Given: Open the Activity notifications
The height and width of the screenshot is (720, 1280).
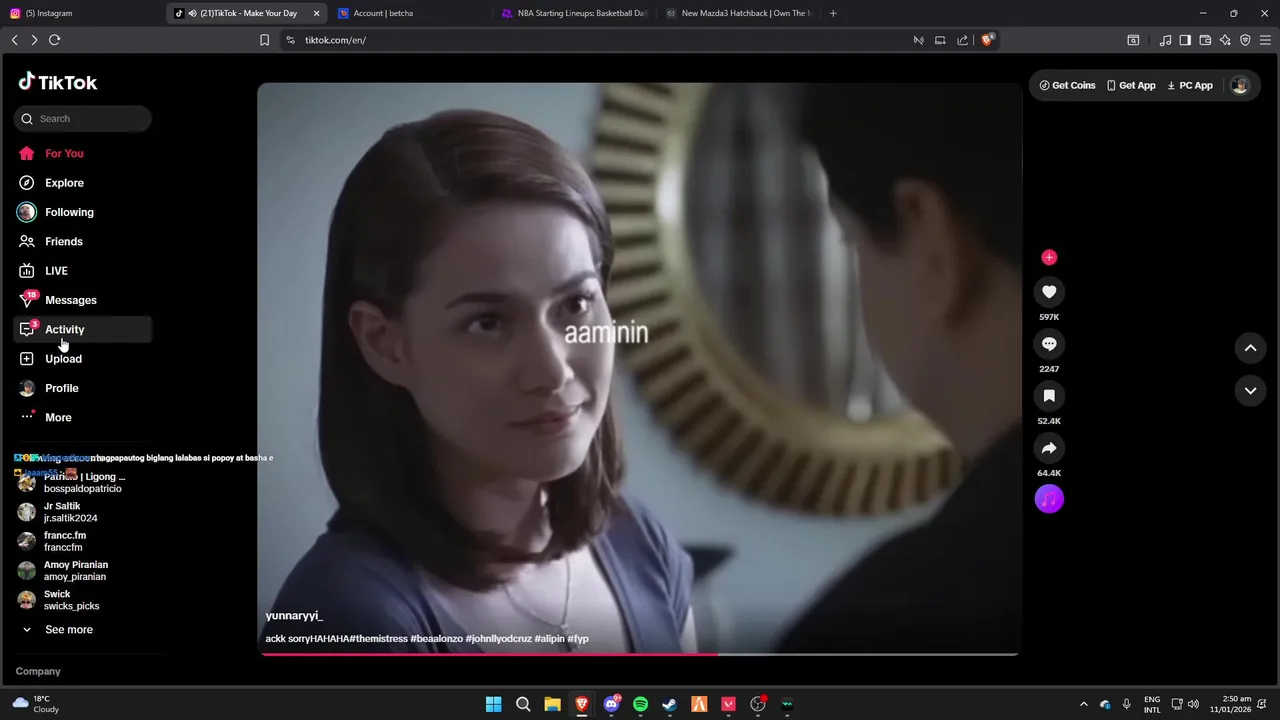Looking at the screenshot, I should 82,329.
